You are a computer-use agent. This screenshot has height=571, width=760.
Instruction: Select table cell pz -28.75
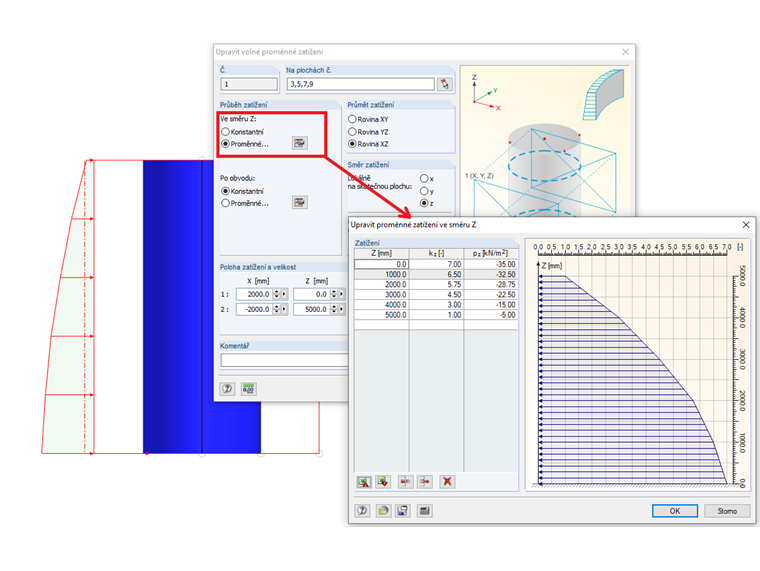(491, 285)
